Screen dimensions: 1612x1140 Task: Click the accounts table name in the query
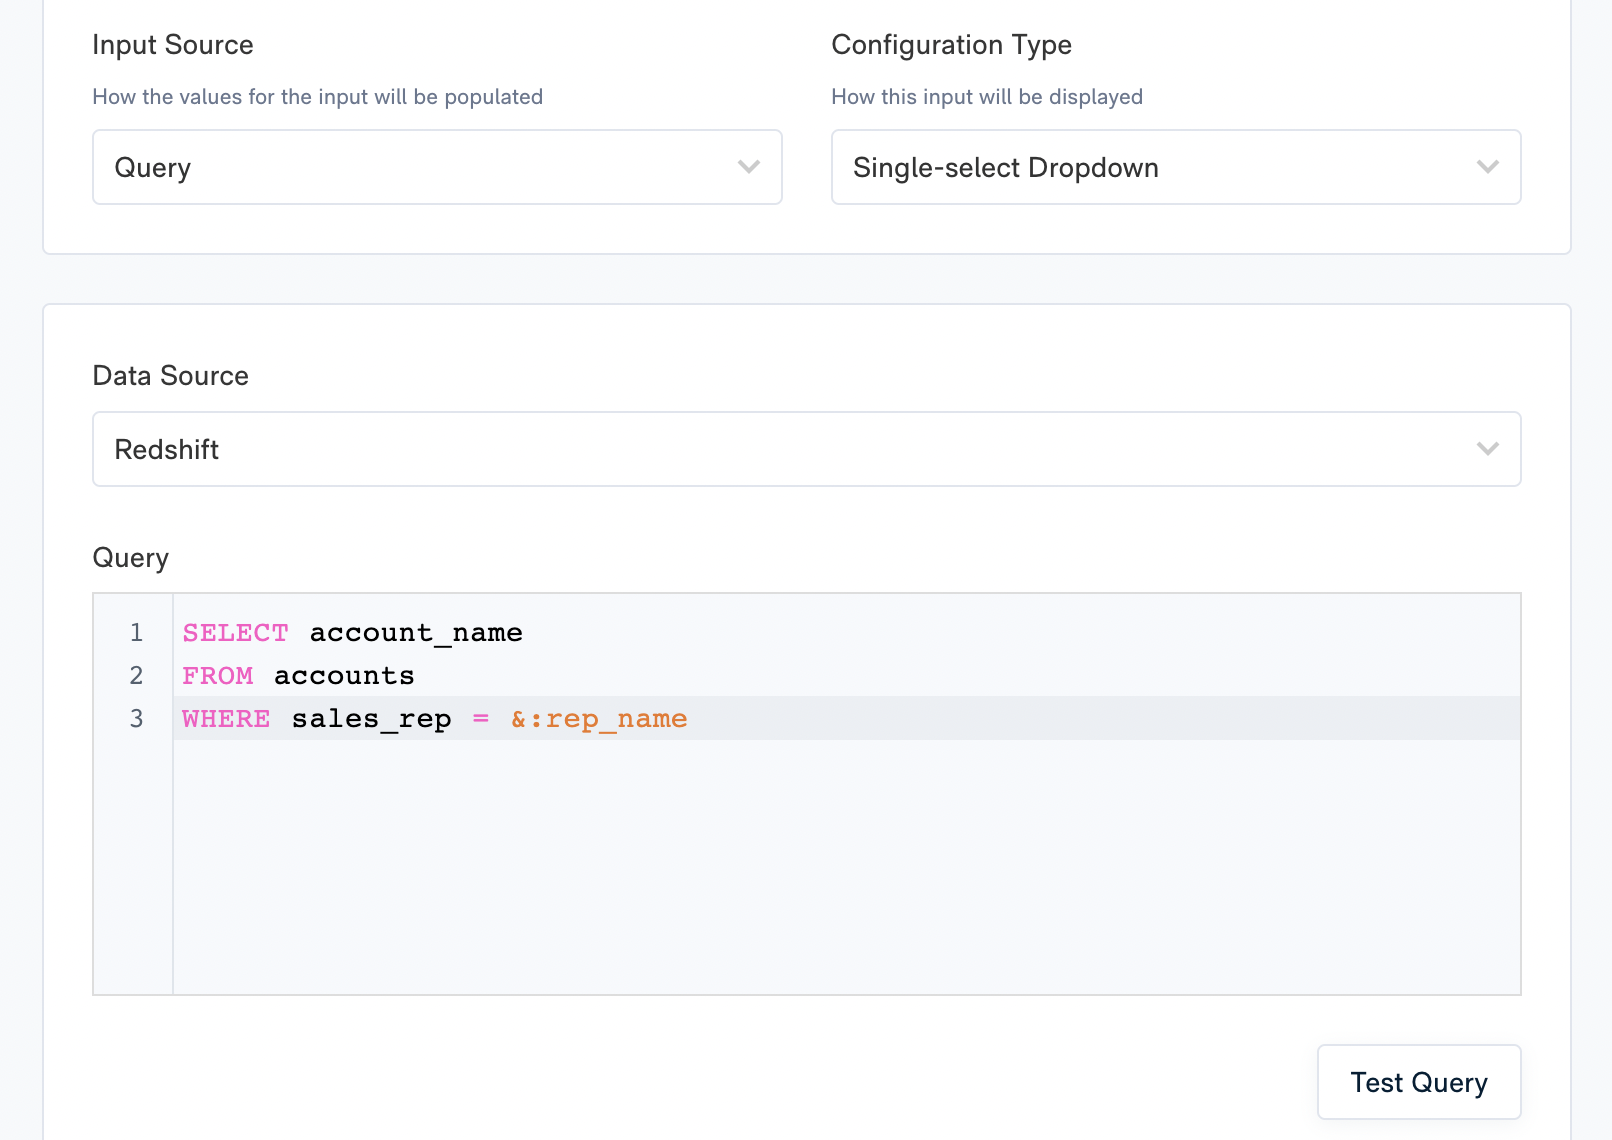tap(343, 675)
